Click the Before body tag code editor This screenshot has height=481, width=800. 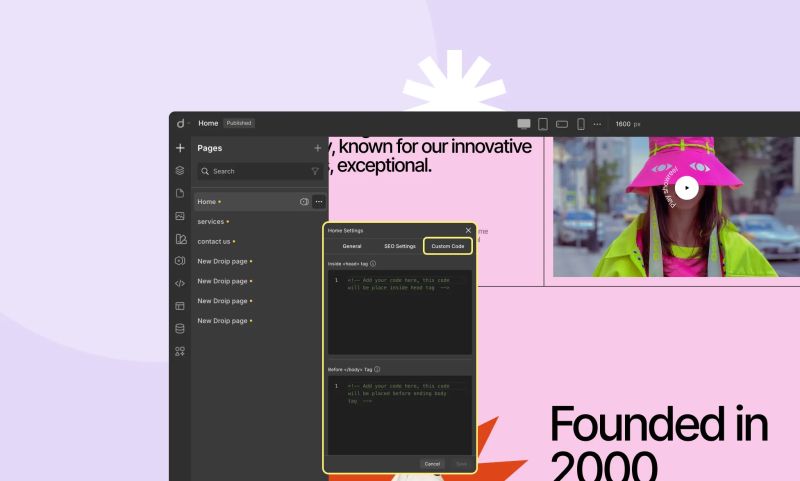coord(400,416)
